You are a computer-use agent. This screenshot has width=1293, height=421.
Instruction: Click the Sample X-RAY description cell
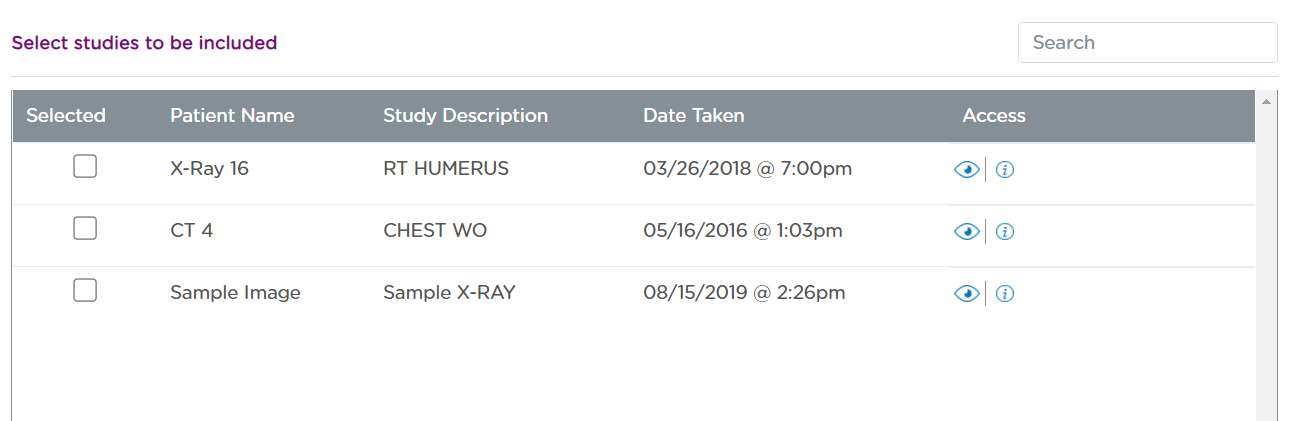(x=449, y=293)
